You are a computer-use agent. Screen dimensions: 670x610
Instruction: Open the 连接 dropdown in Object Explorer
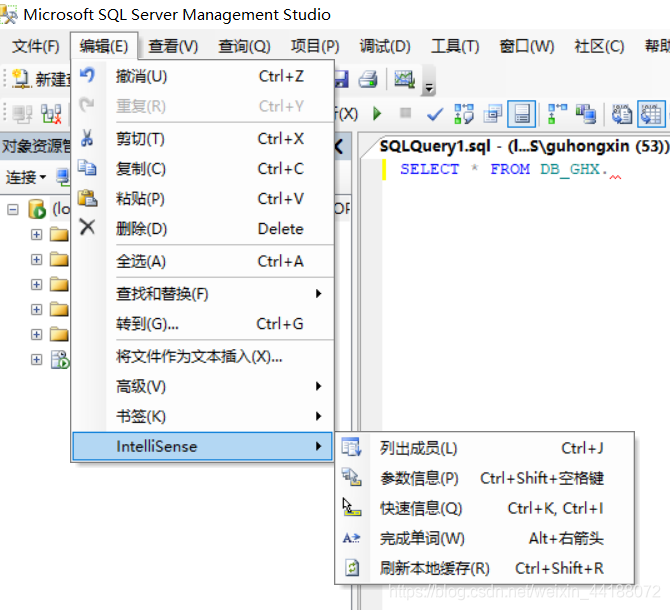(x=26, y=177)
